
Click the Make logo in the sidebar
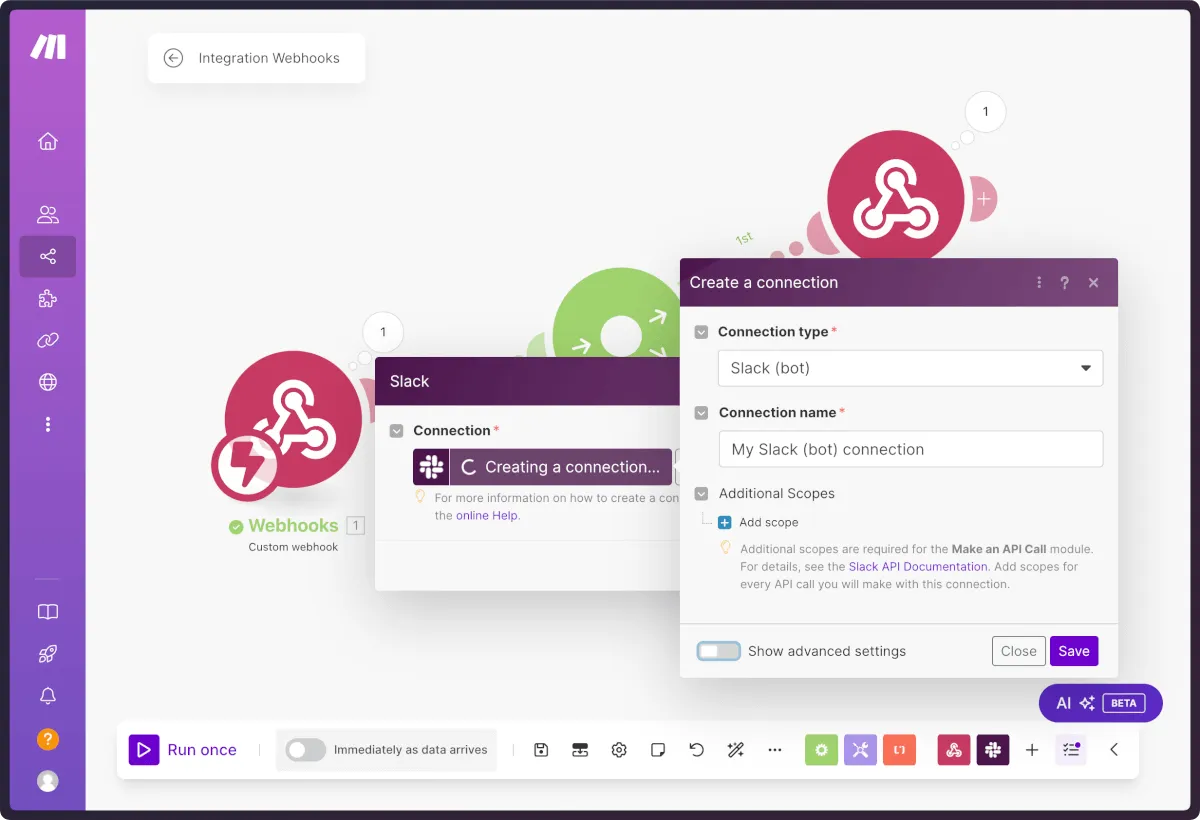48,46
